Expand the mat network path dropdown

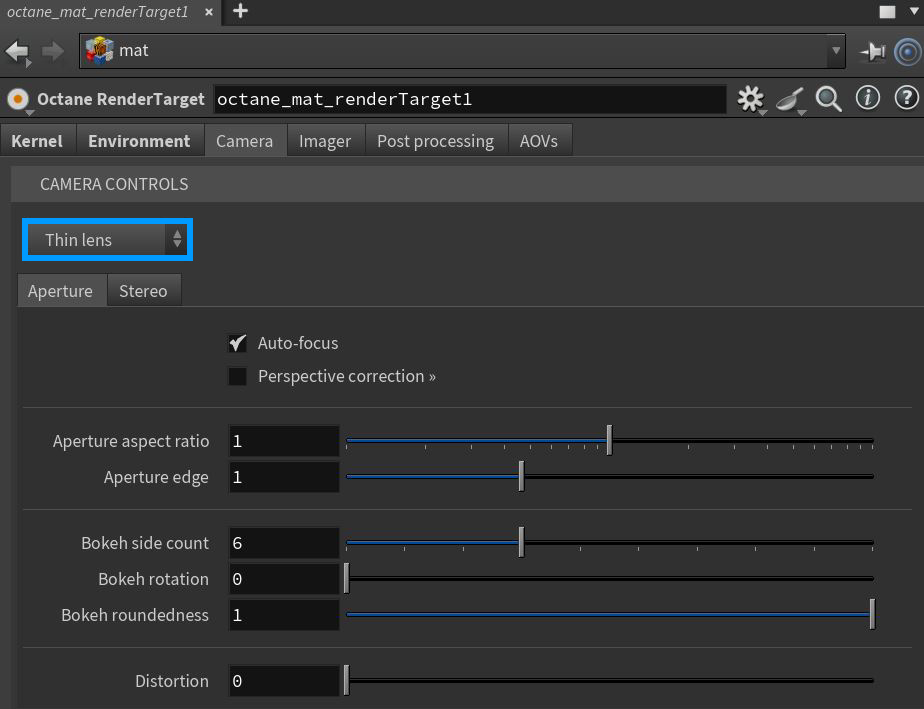[x=836, y=50]
